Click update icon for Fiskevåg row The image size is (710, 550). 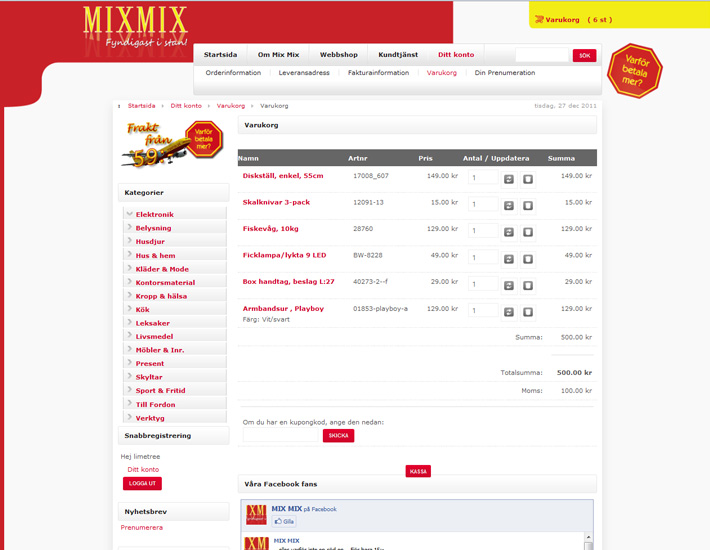point(509,232)
